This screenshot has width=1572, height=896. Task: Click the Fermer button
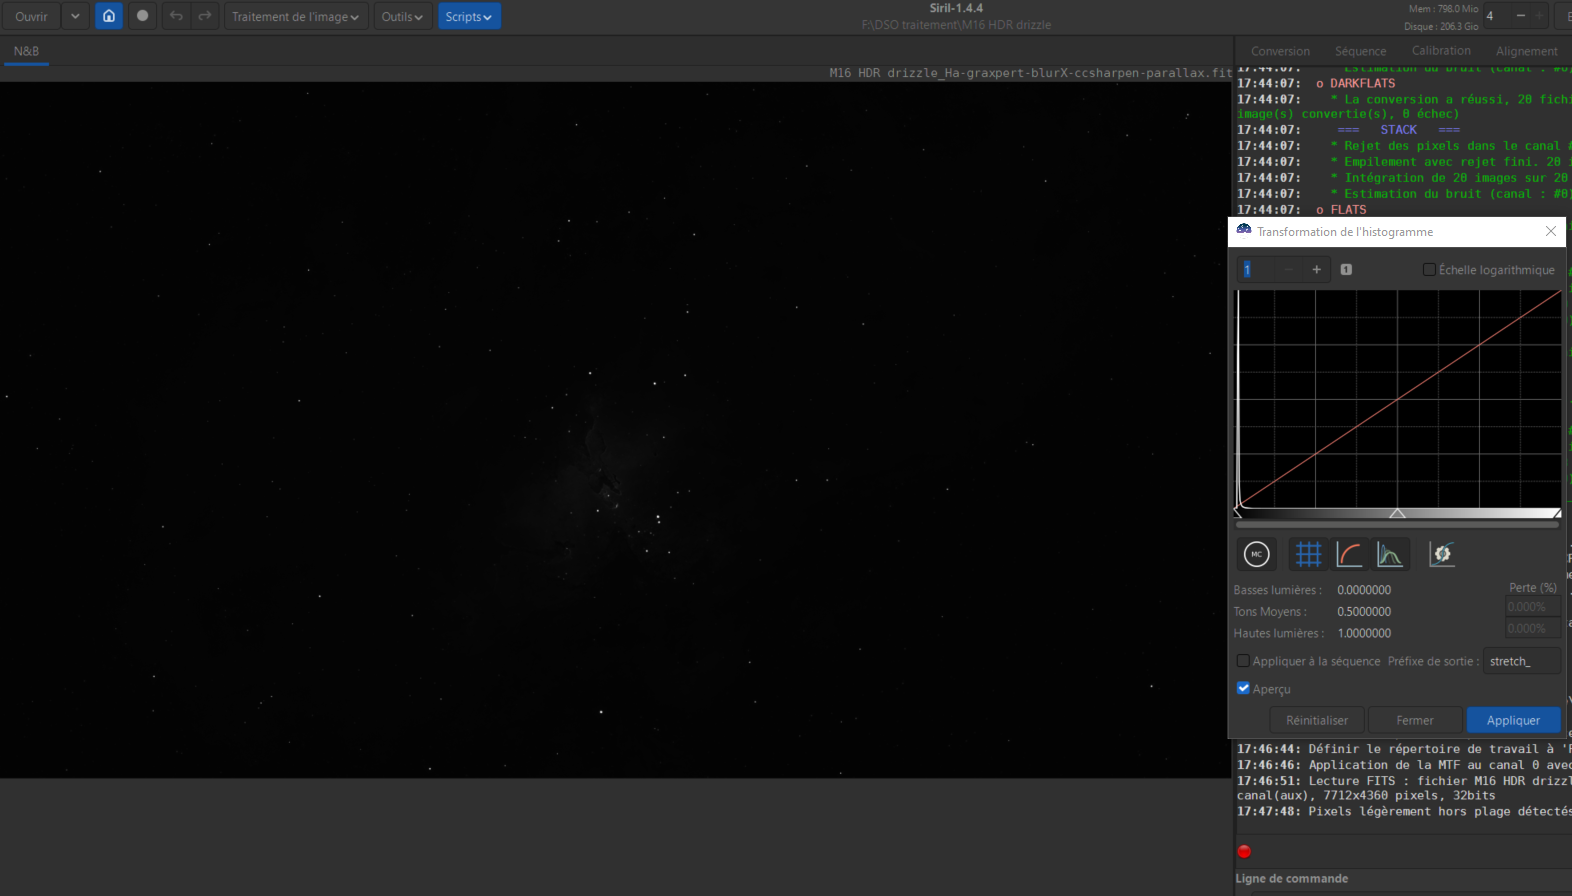tap(1415, 720)
